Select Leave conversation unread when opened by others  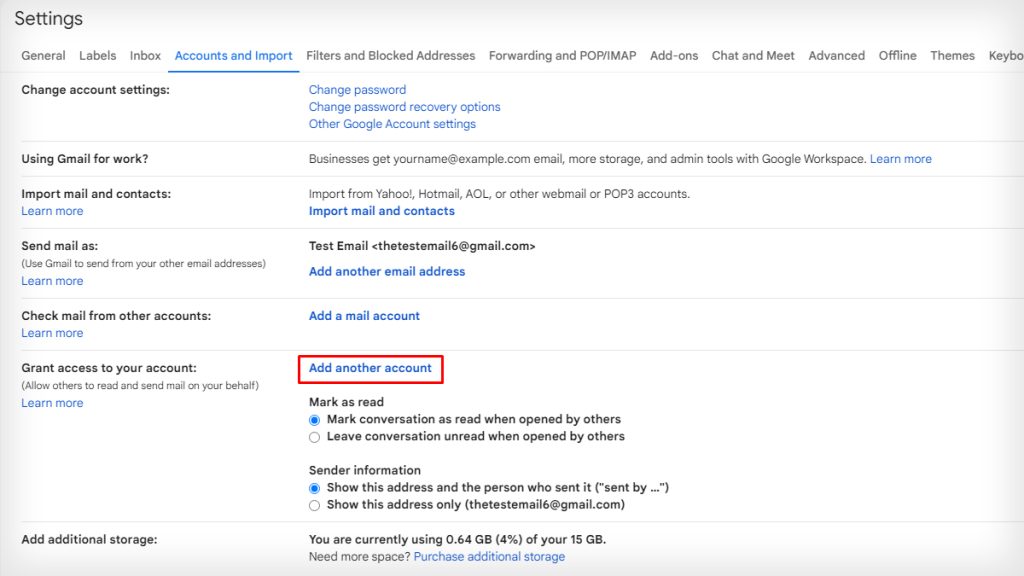314,437
